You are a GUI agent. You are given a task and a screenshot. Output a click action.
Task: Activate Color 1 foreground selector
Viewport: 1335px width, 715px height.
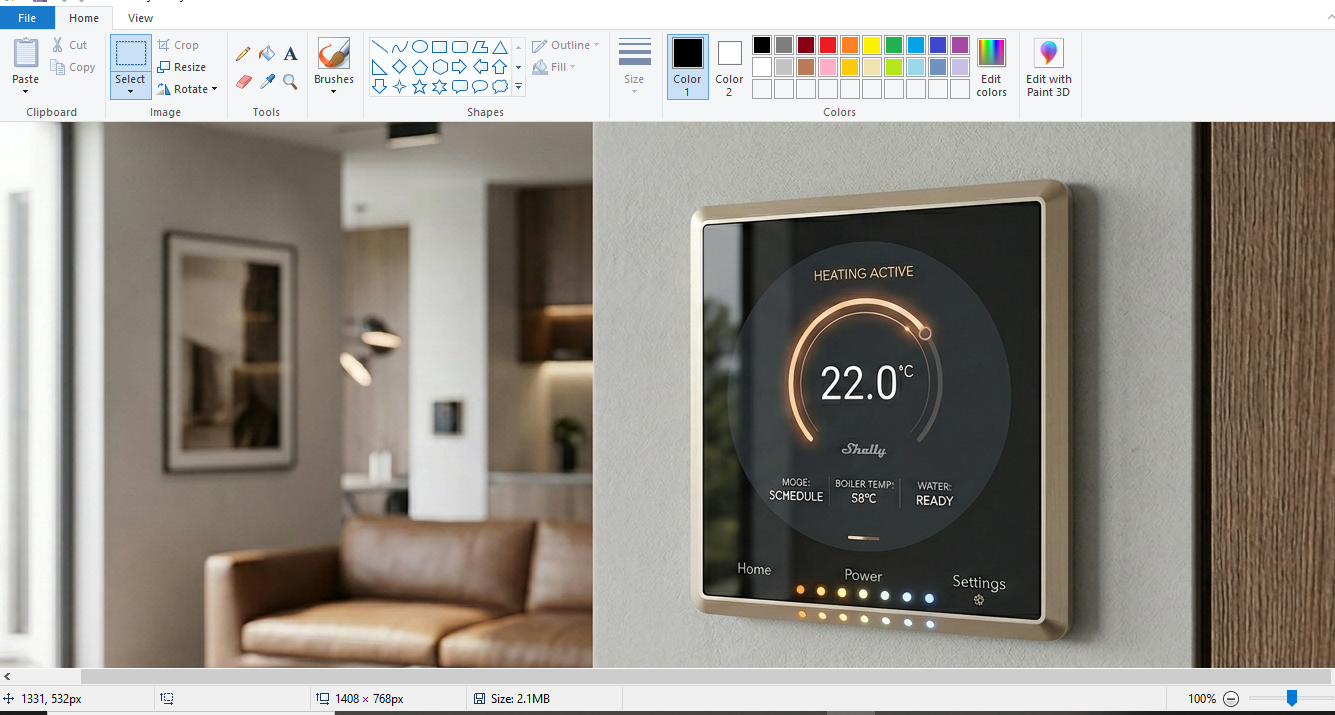pyautogui.click(x=688, y=67)
